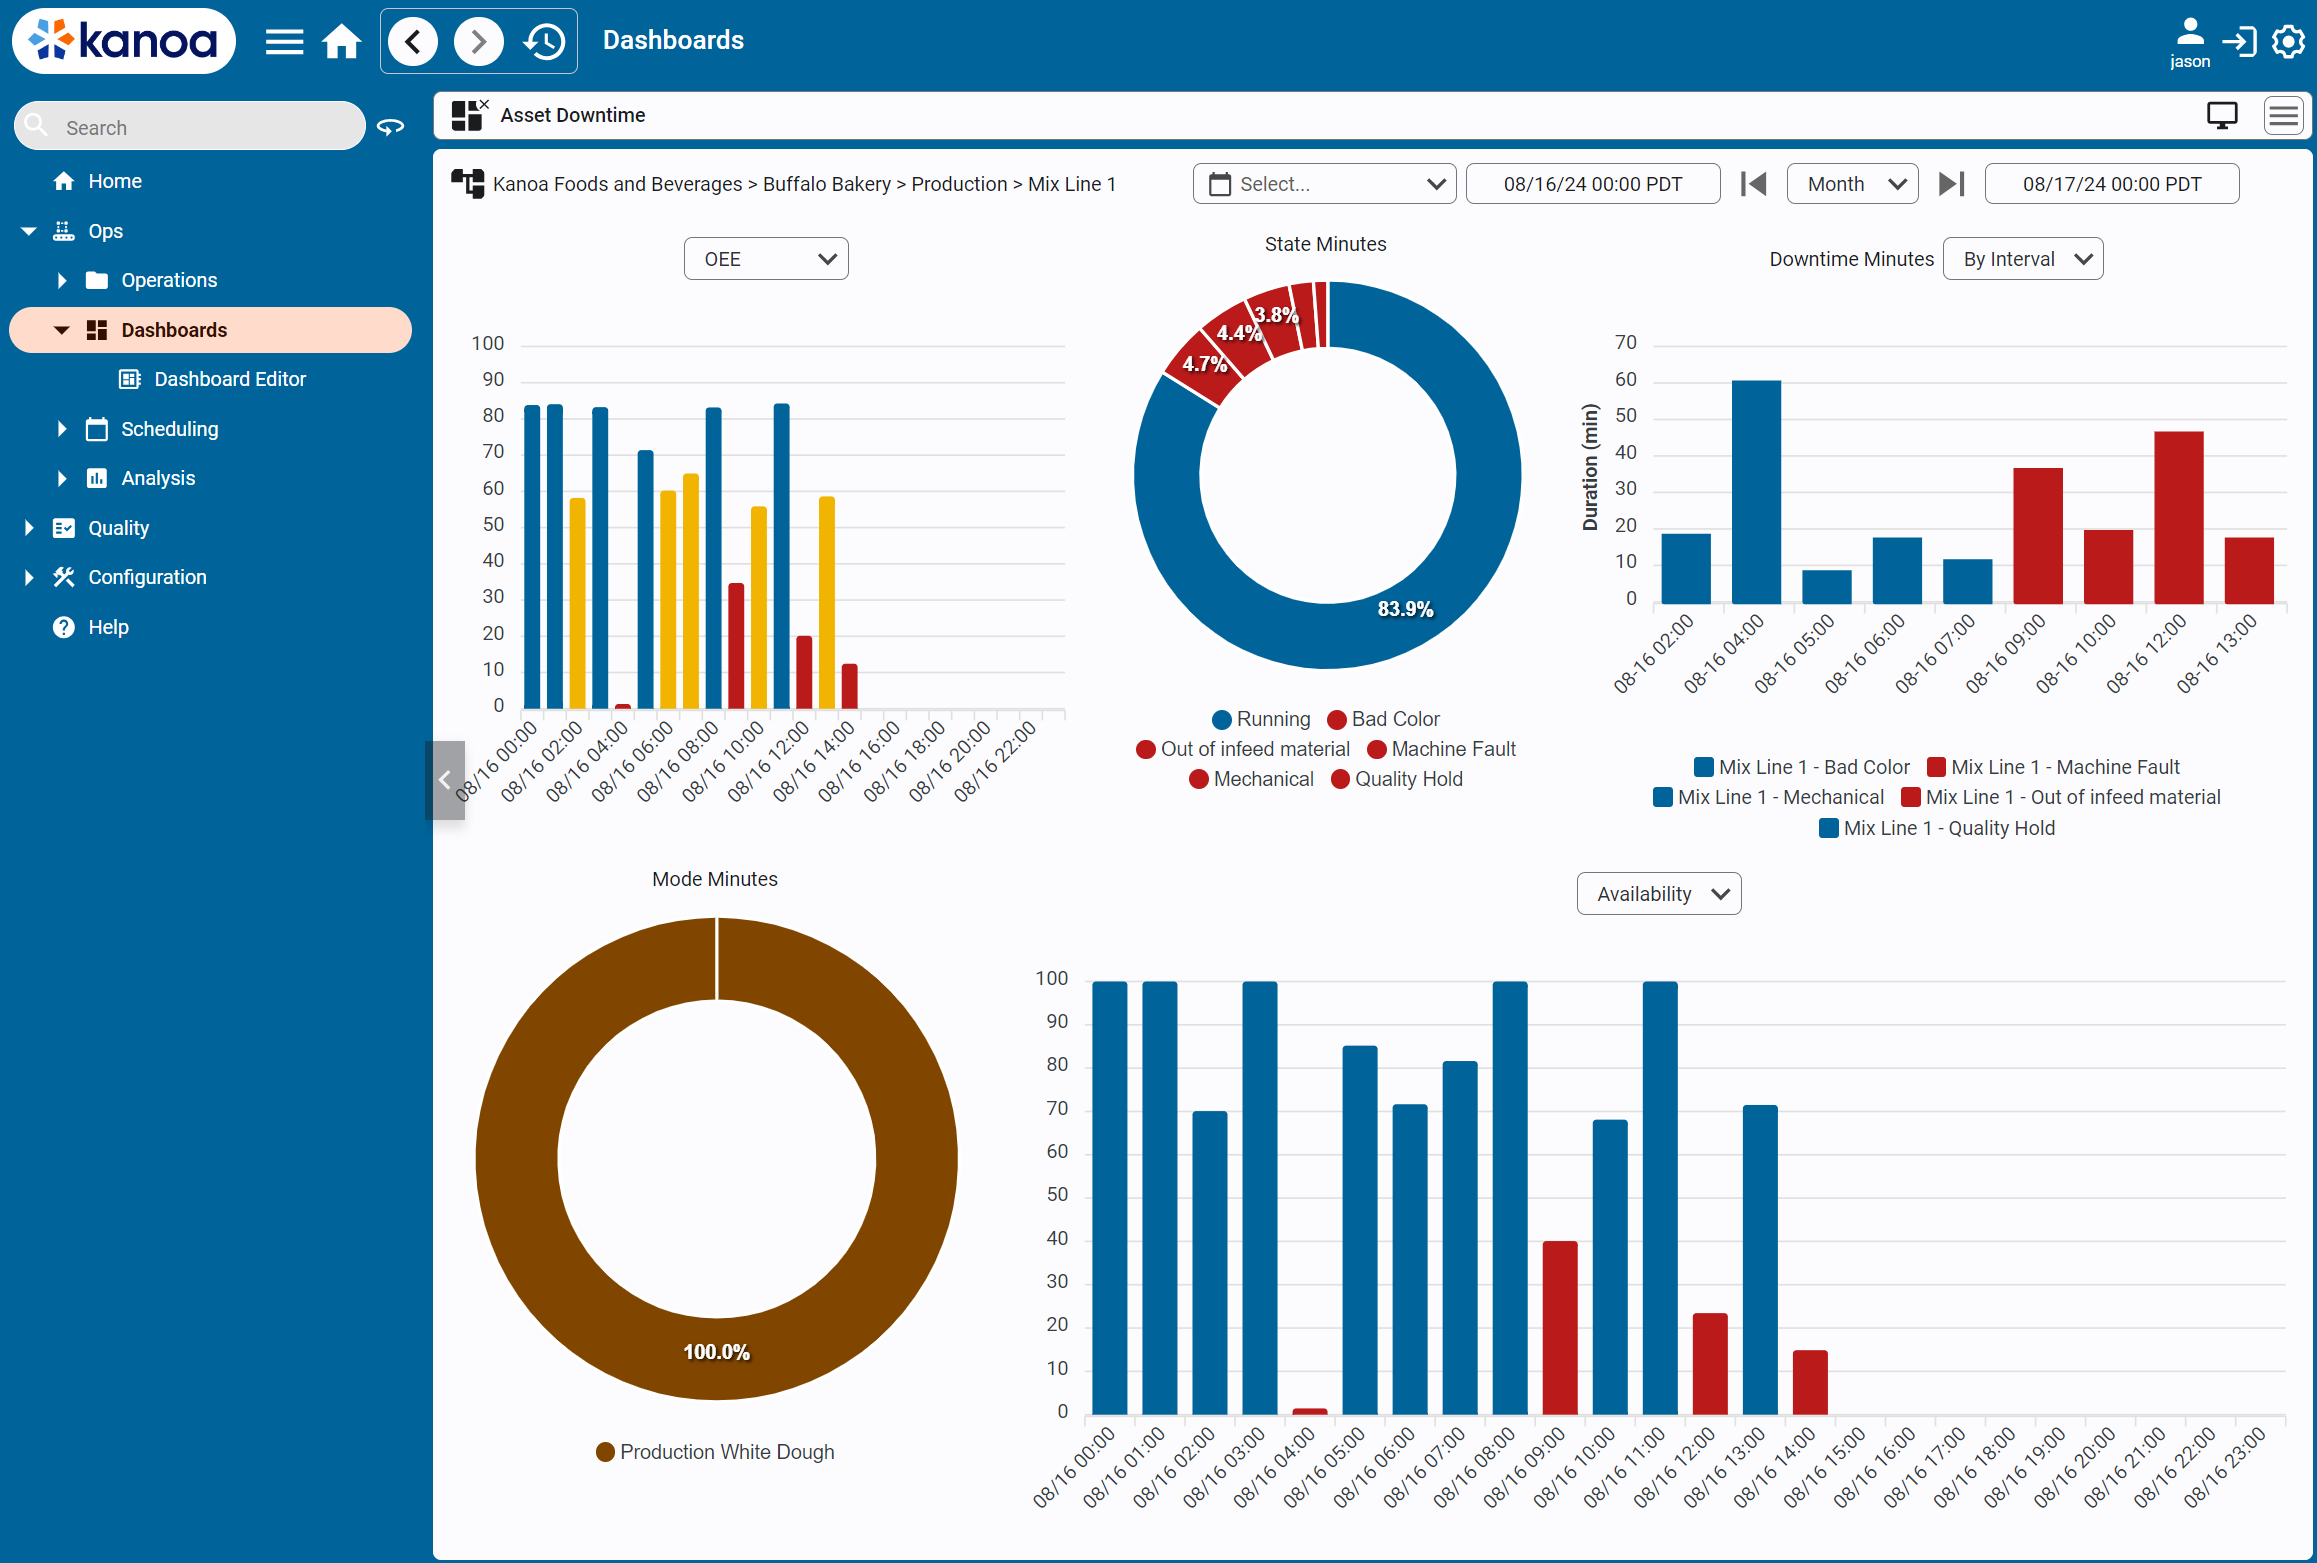Click the Analysis chart icon
Screen dimensions: 2317x1563
(96, 478)
